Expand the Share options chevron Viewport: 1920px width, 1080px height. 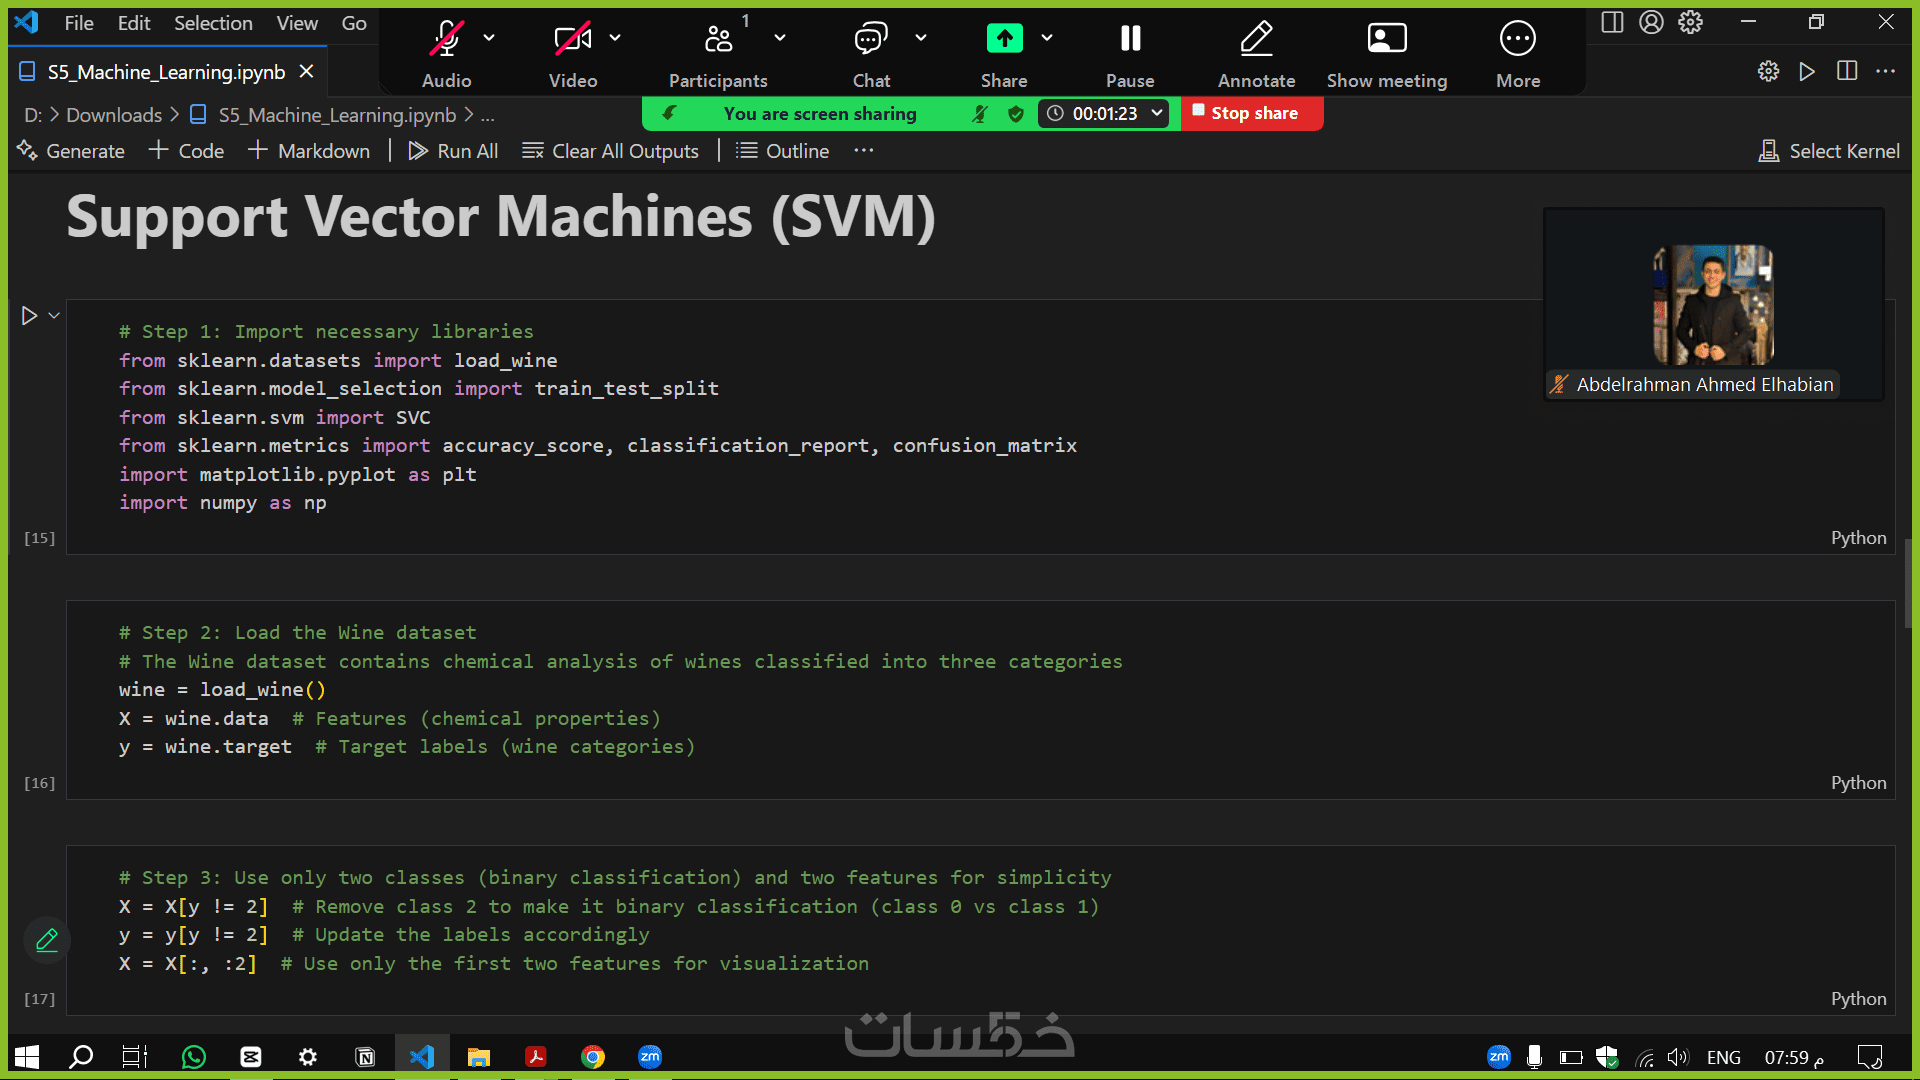[1047, 38]
